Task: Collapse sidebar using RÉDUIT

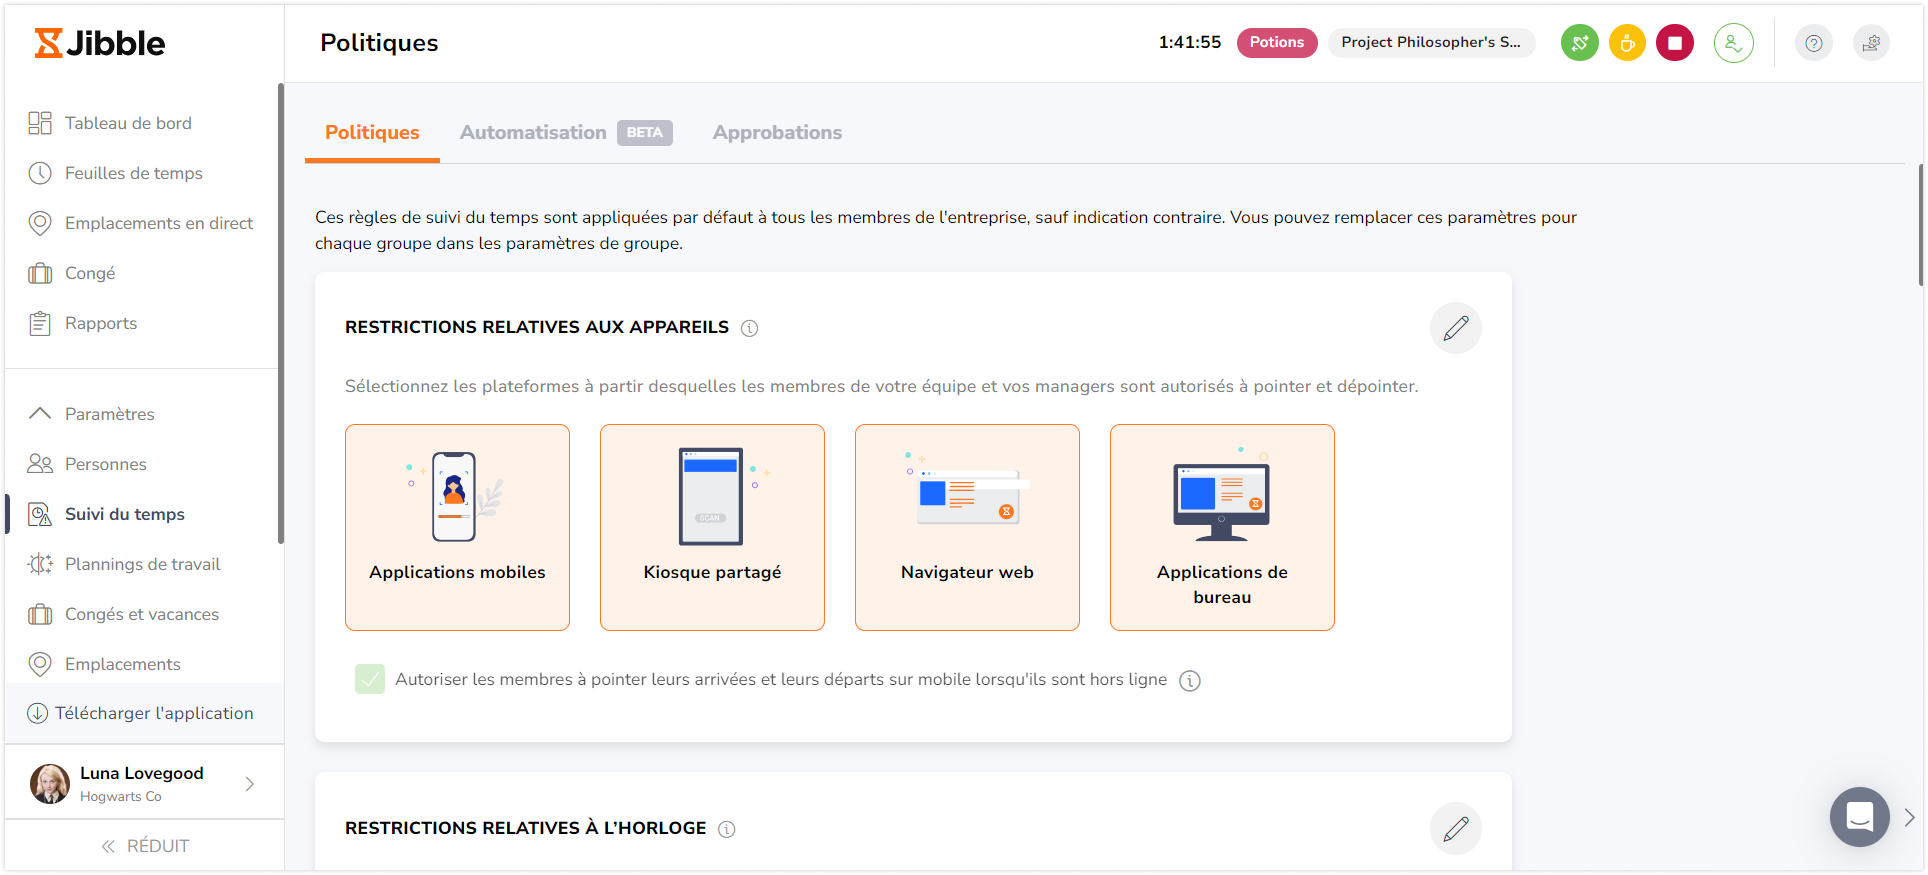Action: (145, 846)
